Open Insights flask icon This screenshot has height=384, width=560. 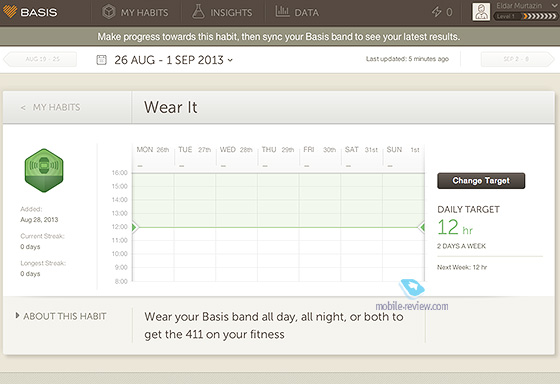tap(198, 12)
